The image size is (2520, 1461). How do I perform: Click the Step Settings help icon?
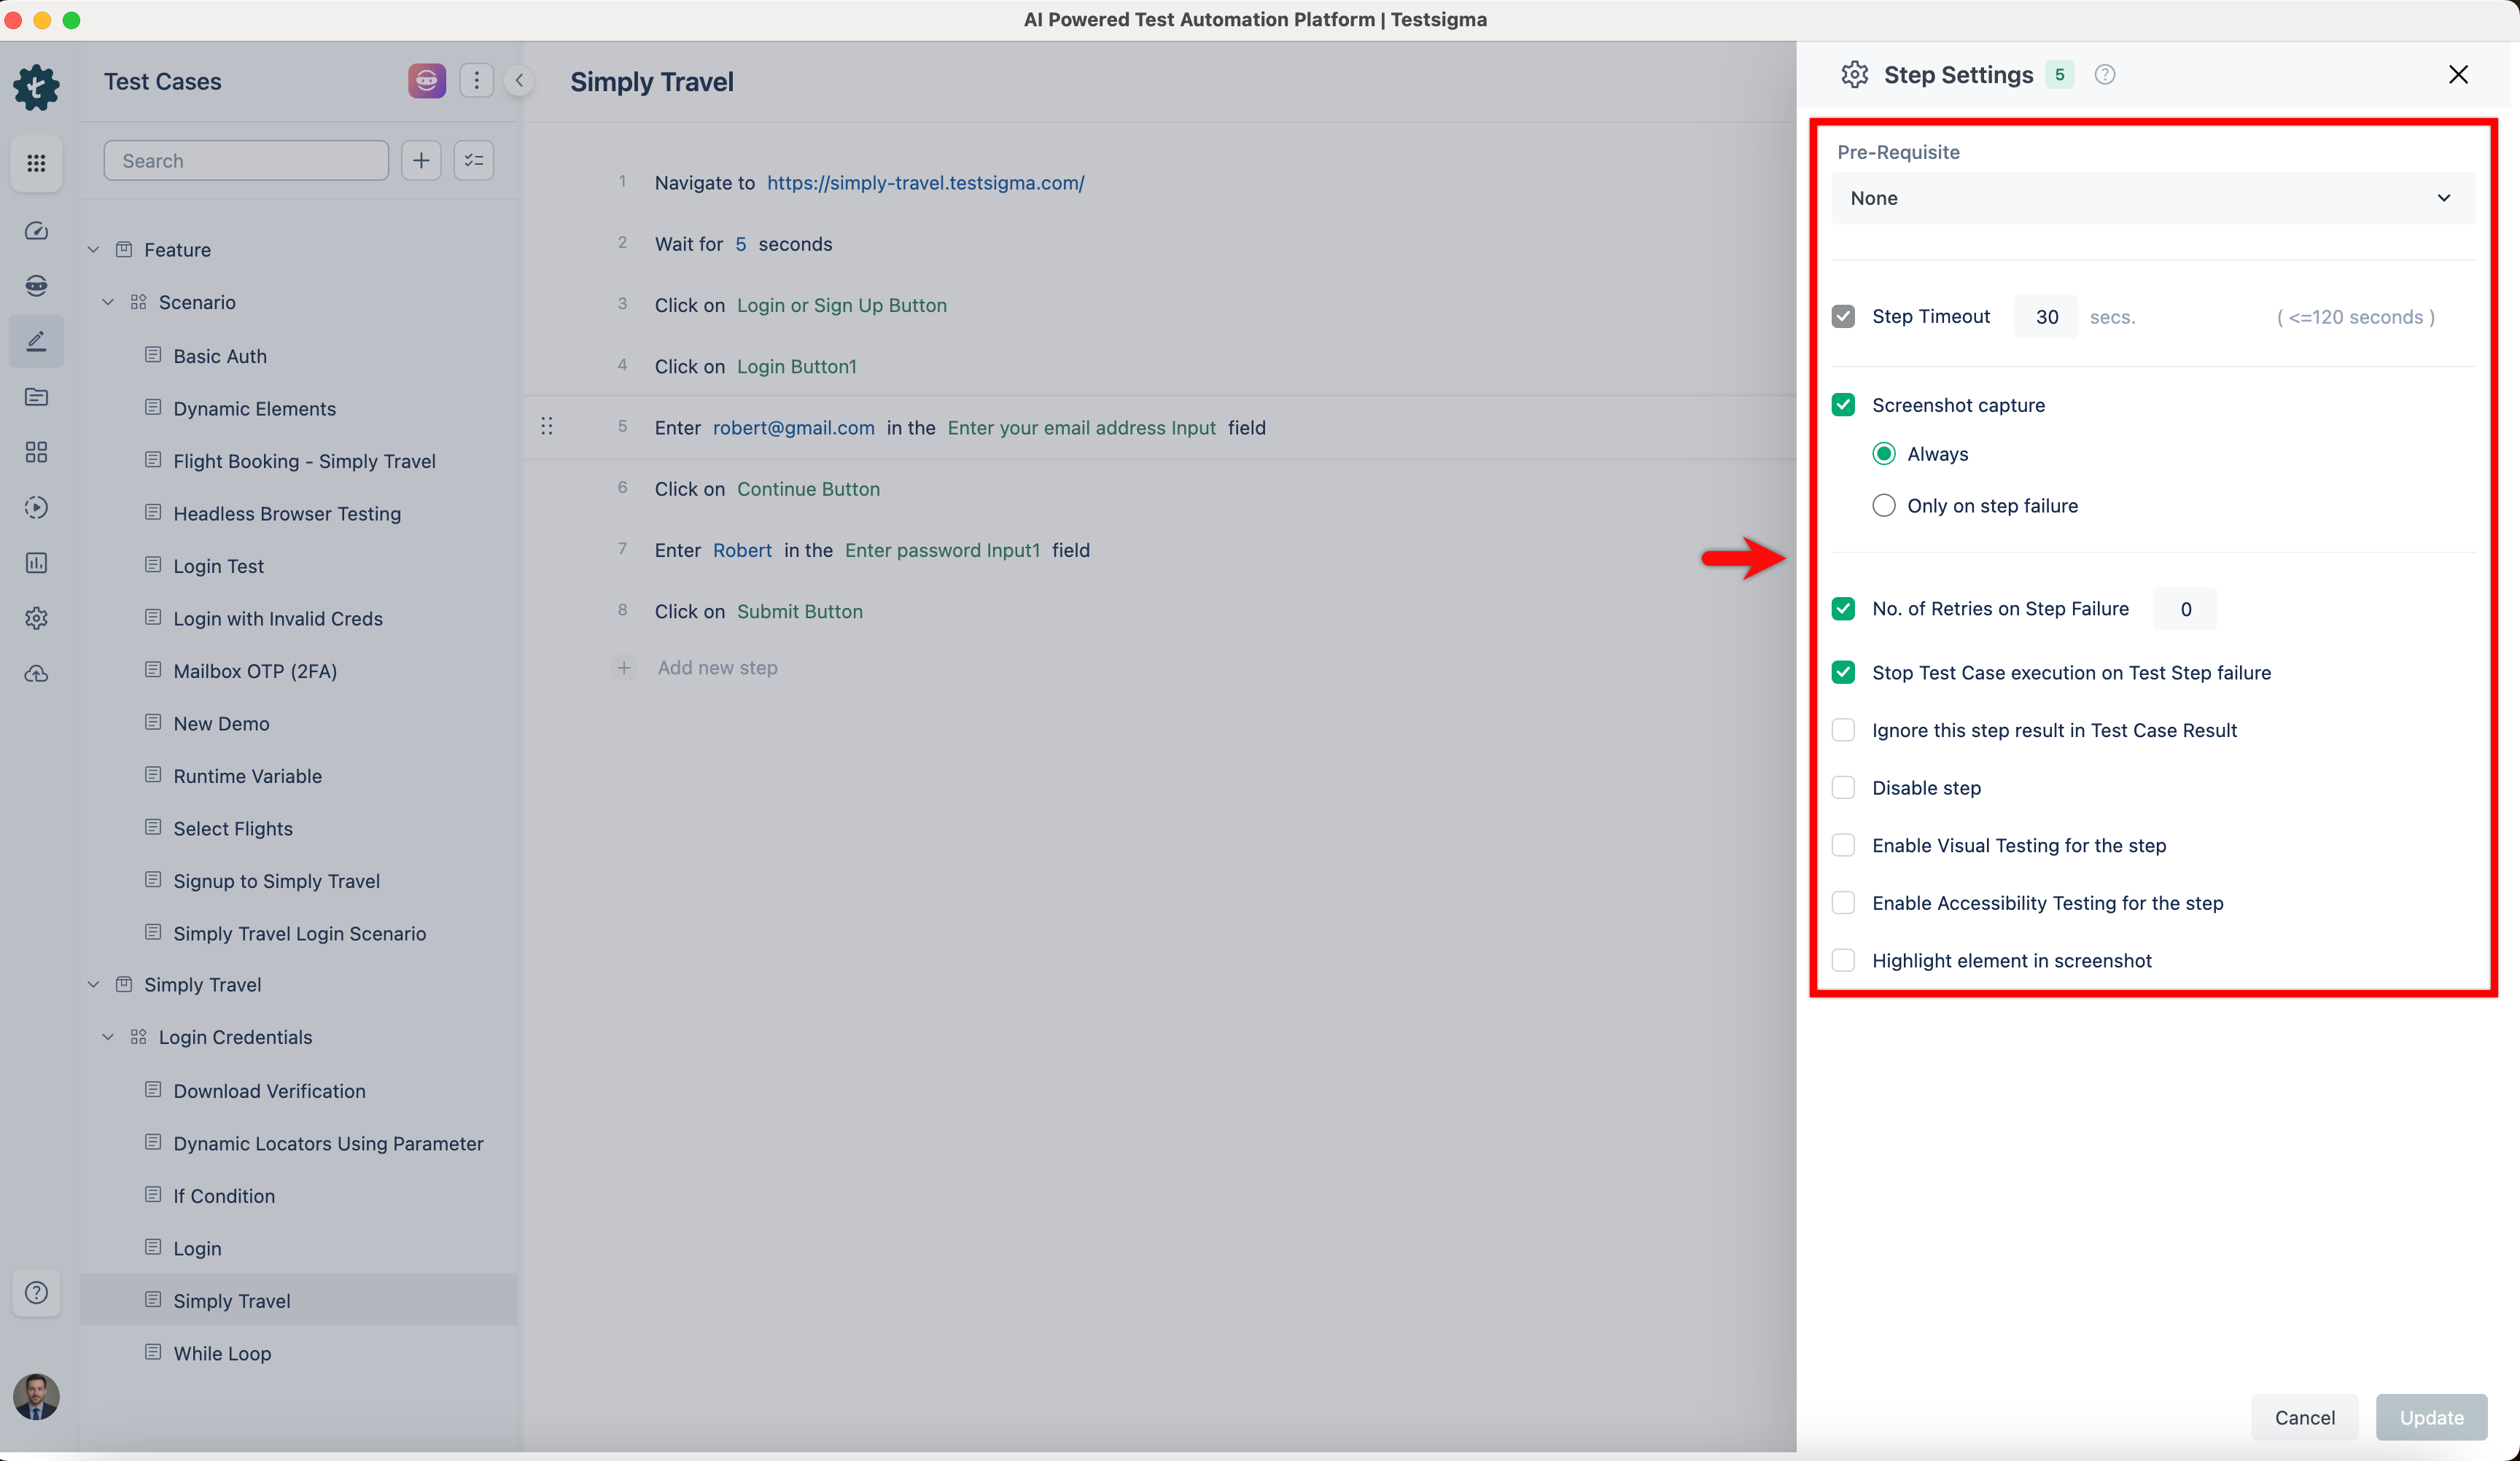point(2104,75)
